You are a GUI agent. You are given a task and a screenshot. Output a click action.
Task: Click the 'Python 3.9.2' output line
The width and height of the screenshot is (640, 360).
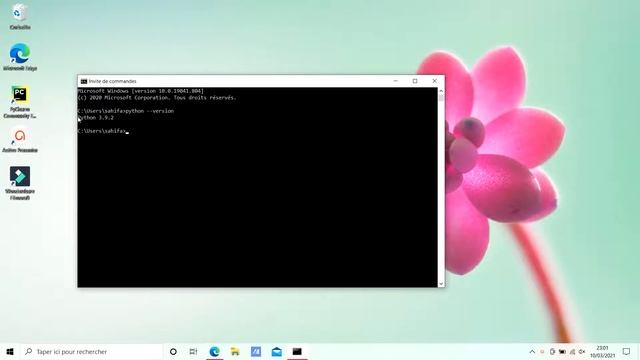click(x=96, y=118)
